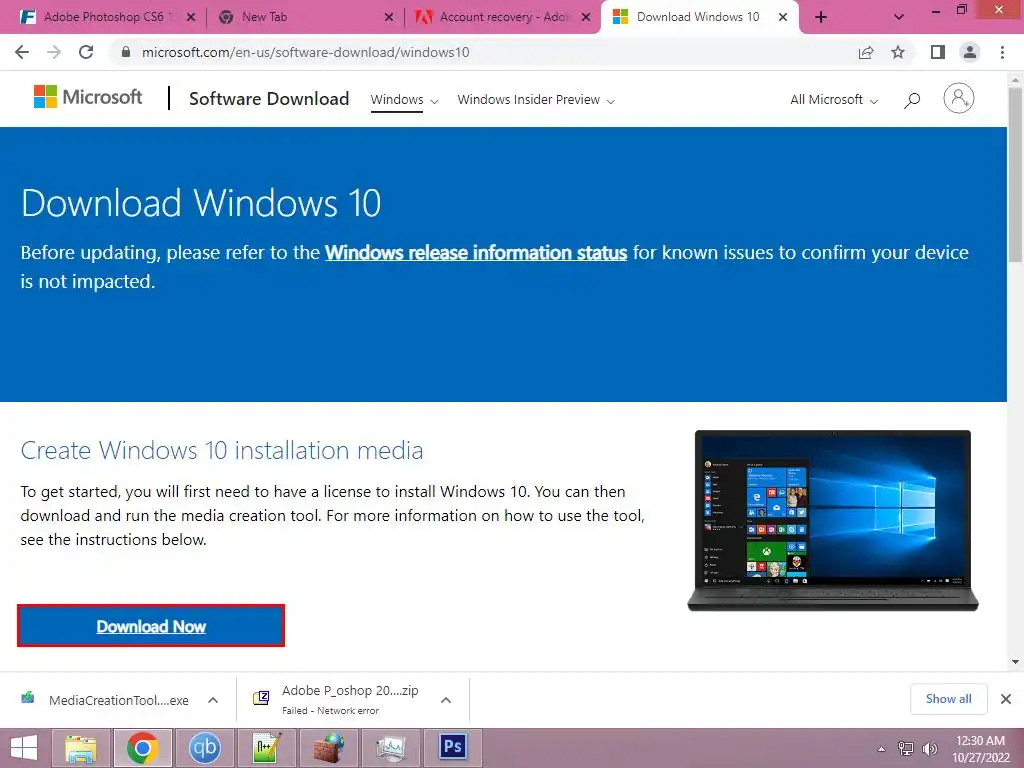Sign in with the Microsoft account icon
Image resolution: width=1024 pixels, height=768 pixels.
point(959,99)
